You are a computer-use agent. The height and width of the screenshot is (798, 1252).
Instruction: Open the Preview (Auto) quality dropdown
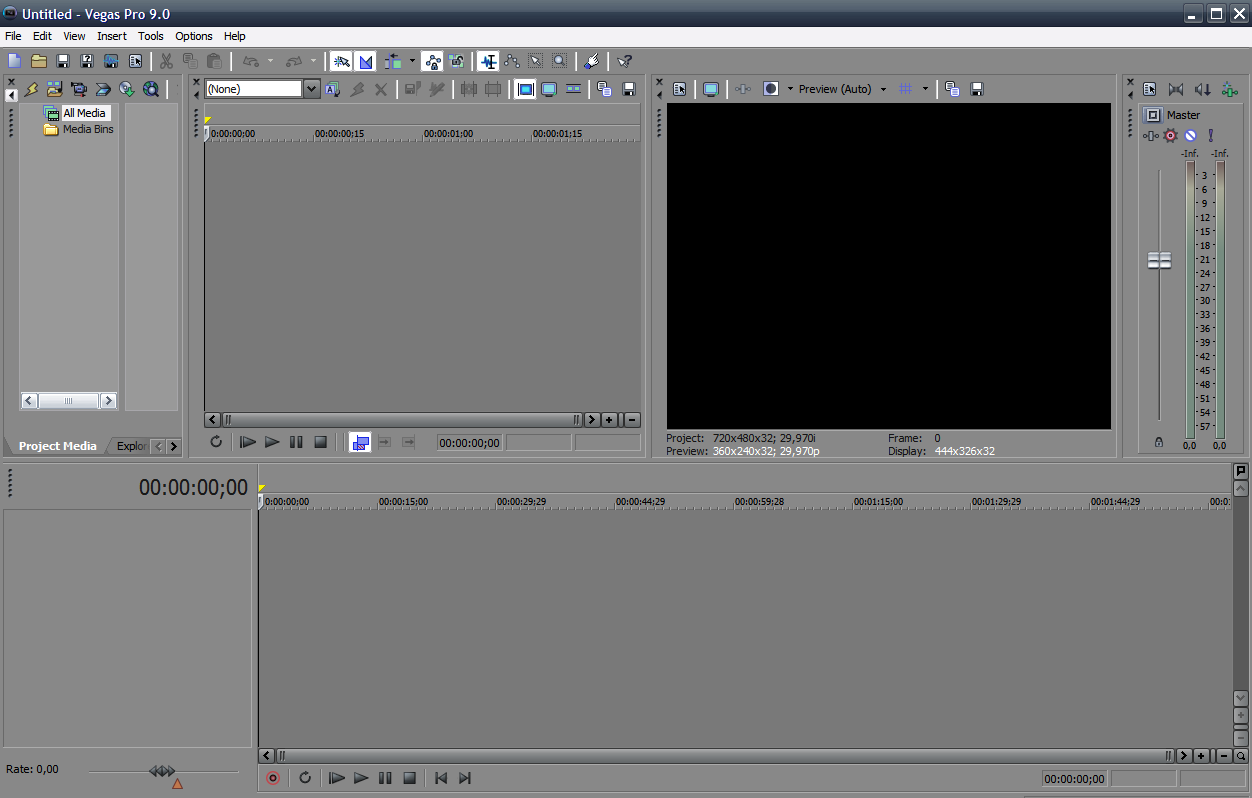[841, 89]
